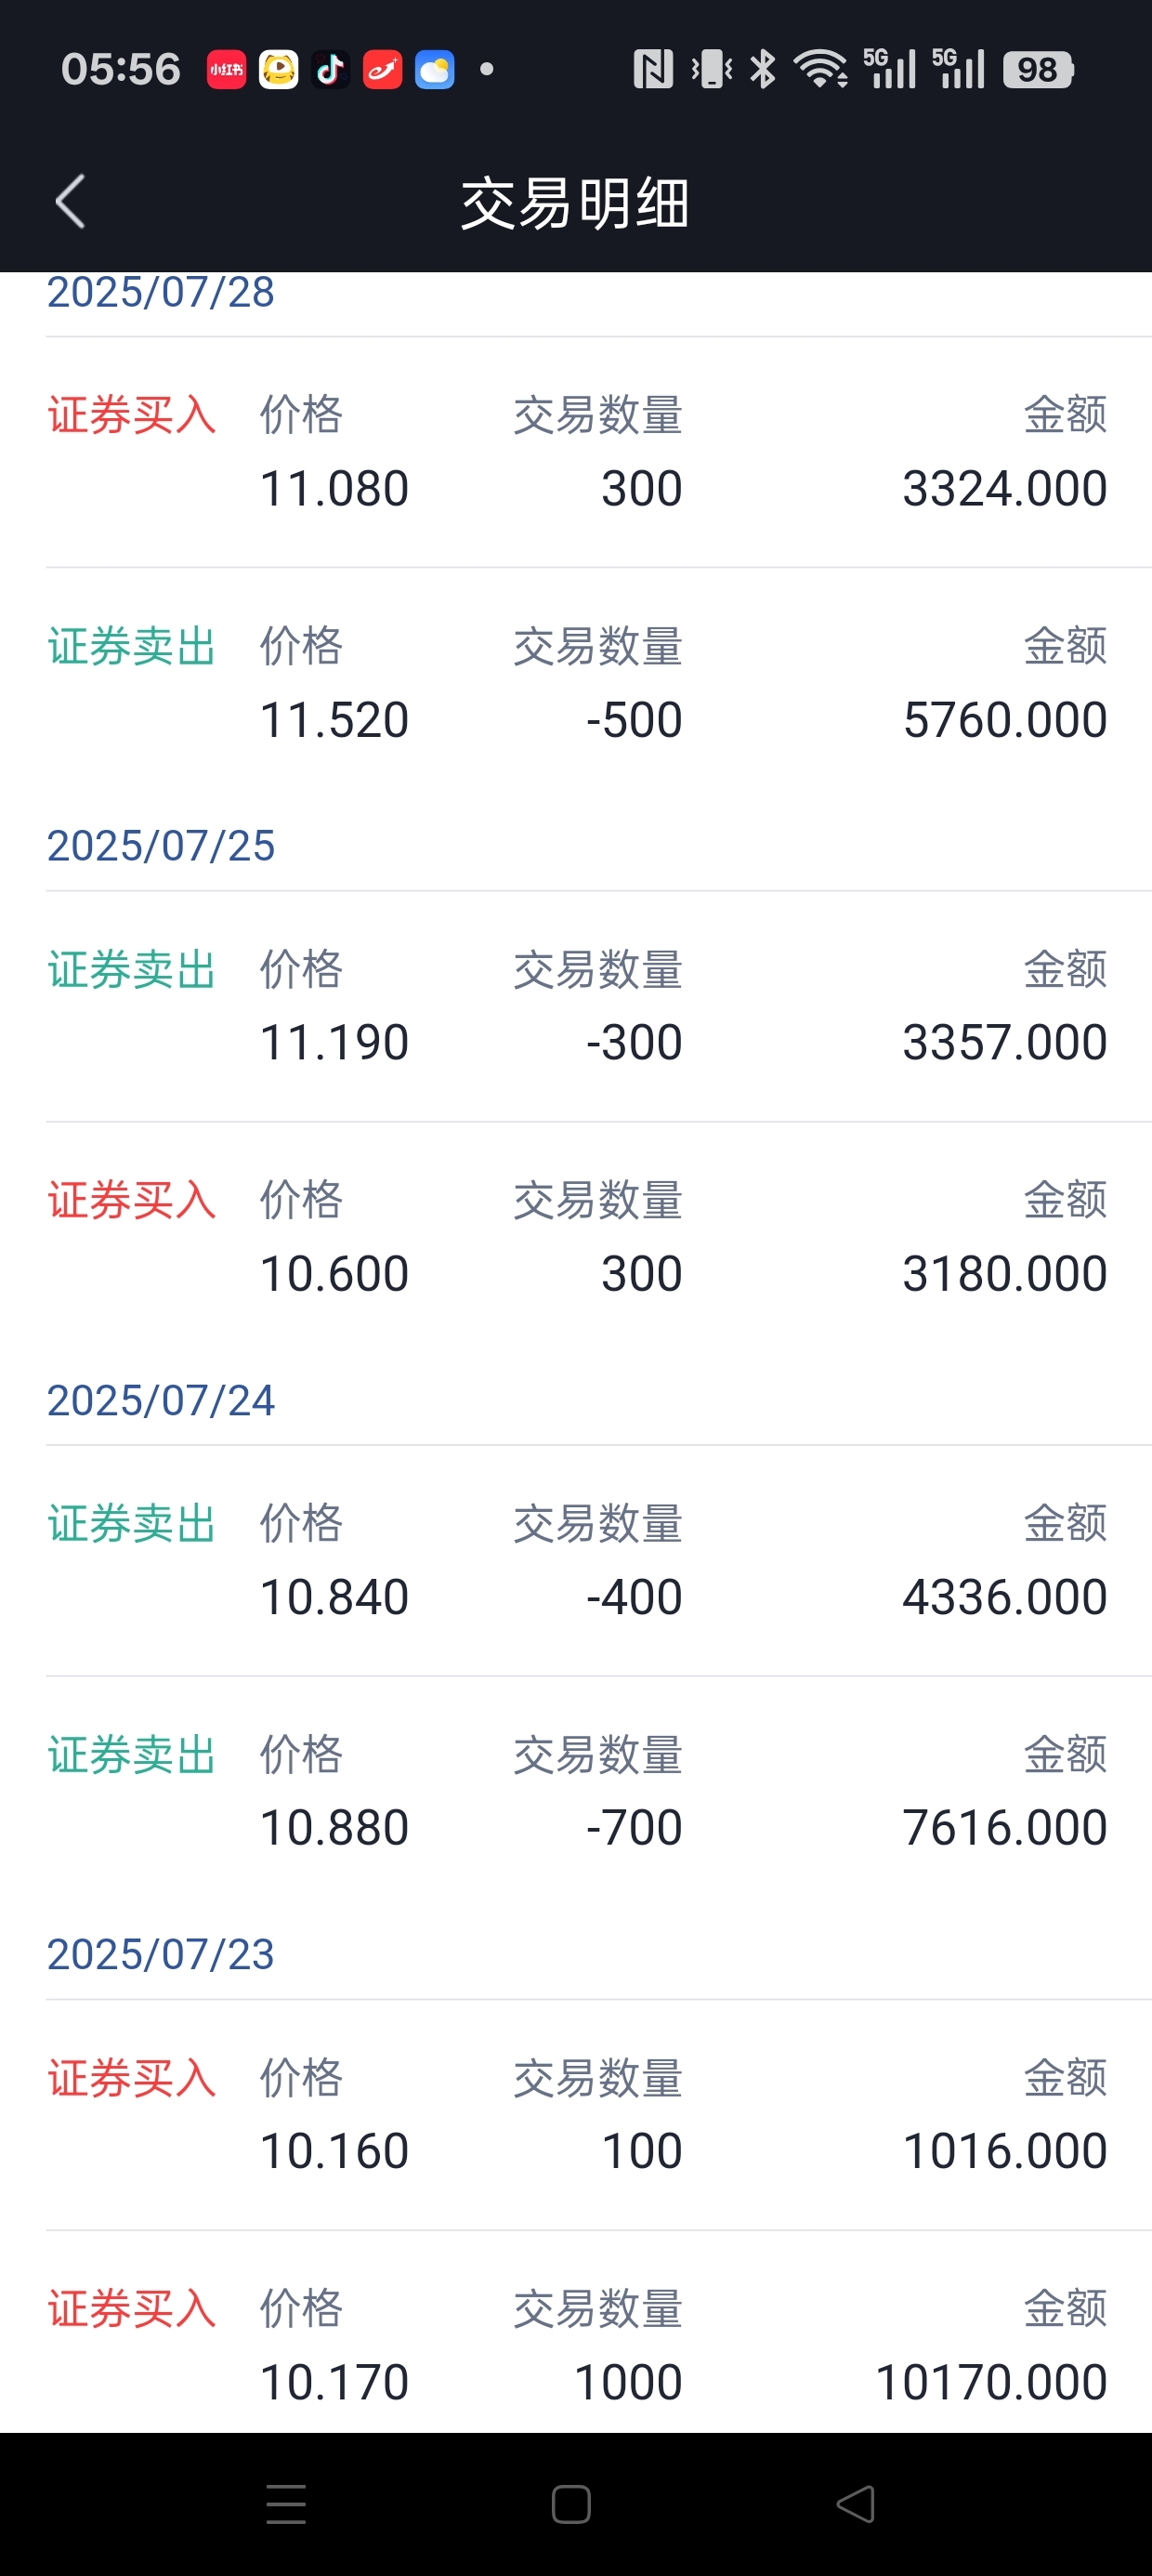Open Android recent apps menu button
Image resolution: width=1152 pixels, height=2576 pixels.
pos(286,2504)
